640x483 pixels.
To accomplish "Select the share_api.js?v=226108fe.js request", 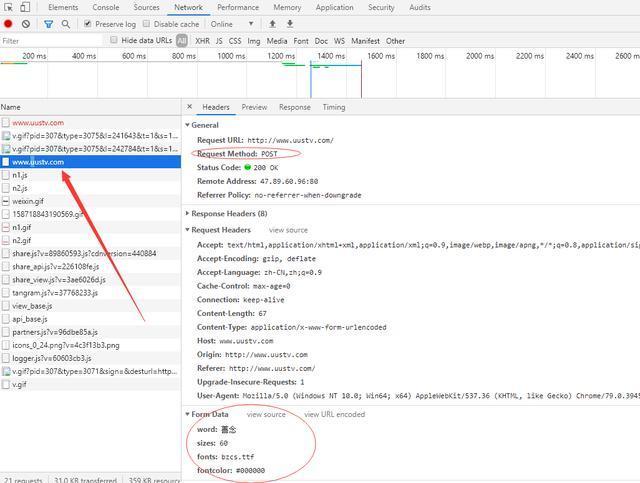I will click(90, 267).
